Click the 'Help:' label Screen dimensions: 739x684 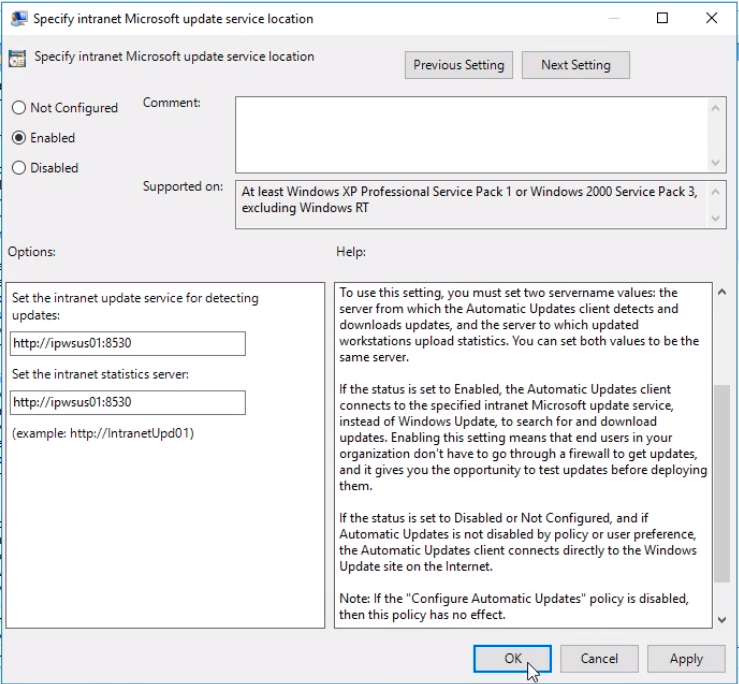coord(351,252)
